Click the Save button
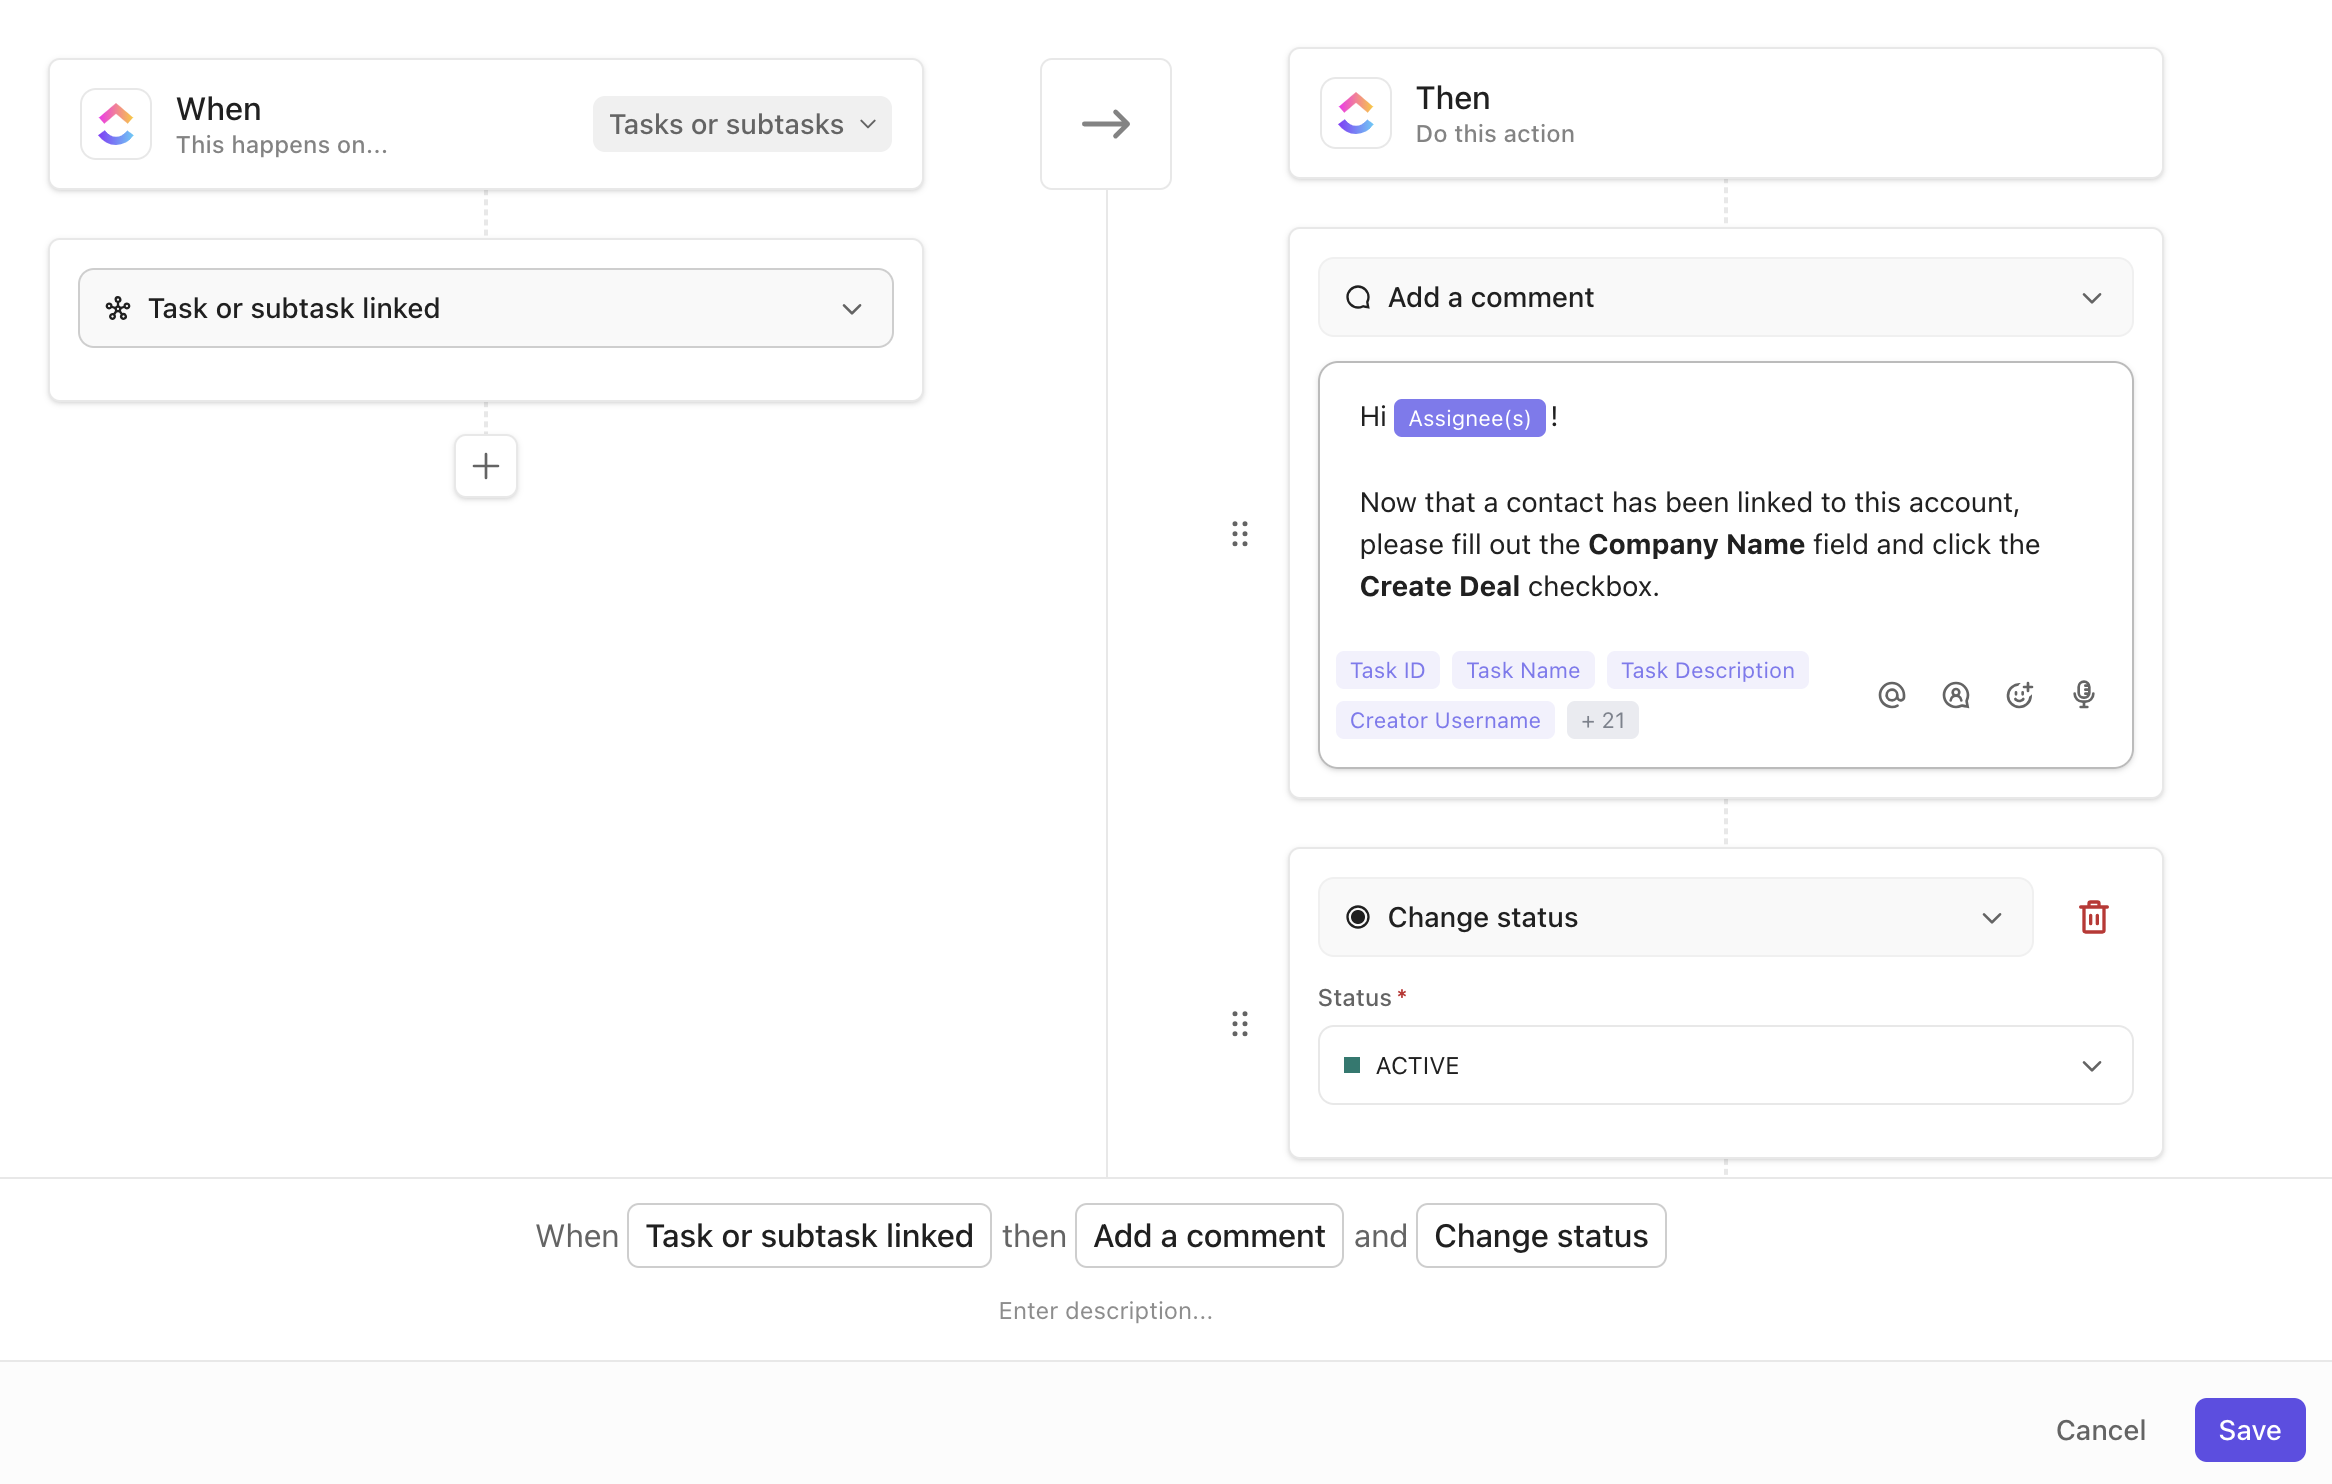Screen dimensions: 2332x1484 click(2249, 1430)
